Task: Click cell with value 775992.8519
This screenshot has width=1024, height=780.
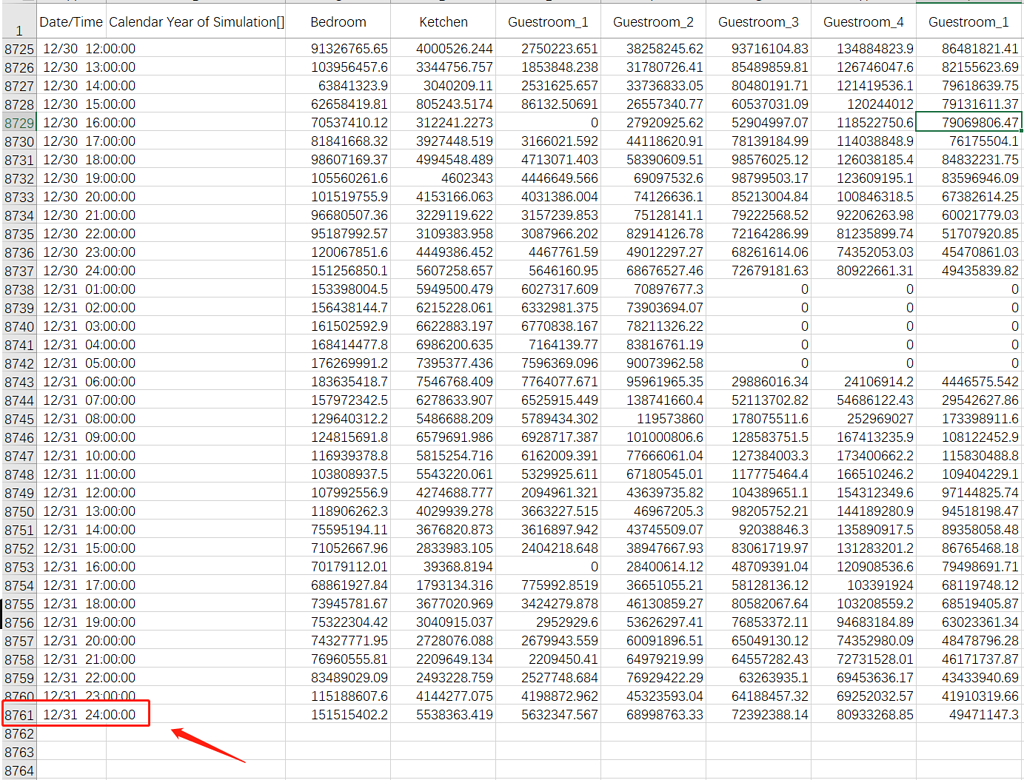Action: pyautogui.click(x=549, y=585)
